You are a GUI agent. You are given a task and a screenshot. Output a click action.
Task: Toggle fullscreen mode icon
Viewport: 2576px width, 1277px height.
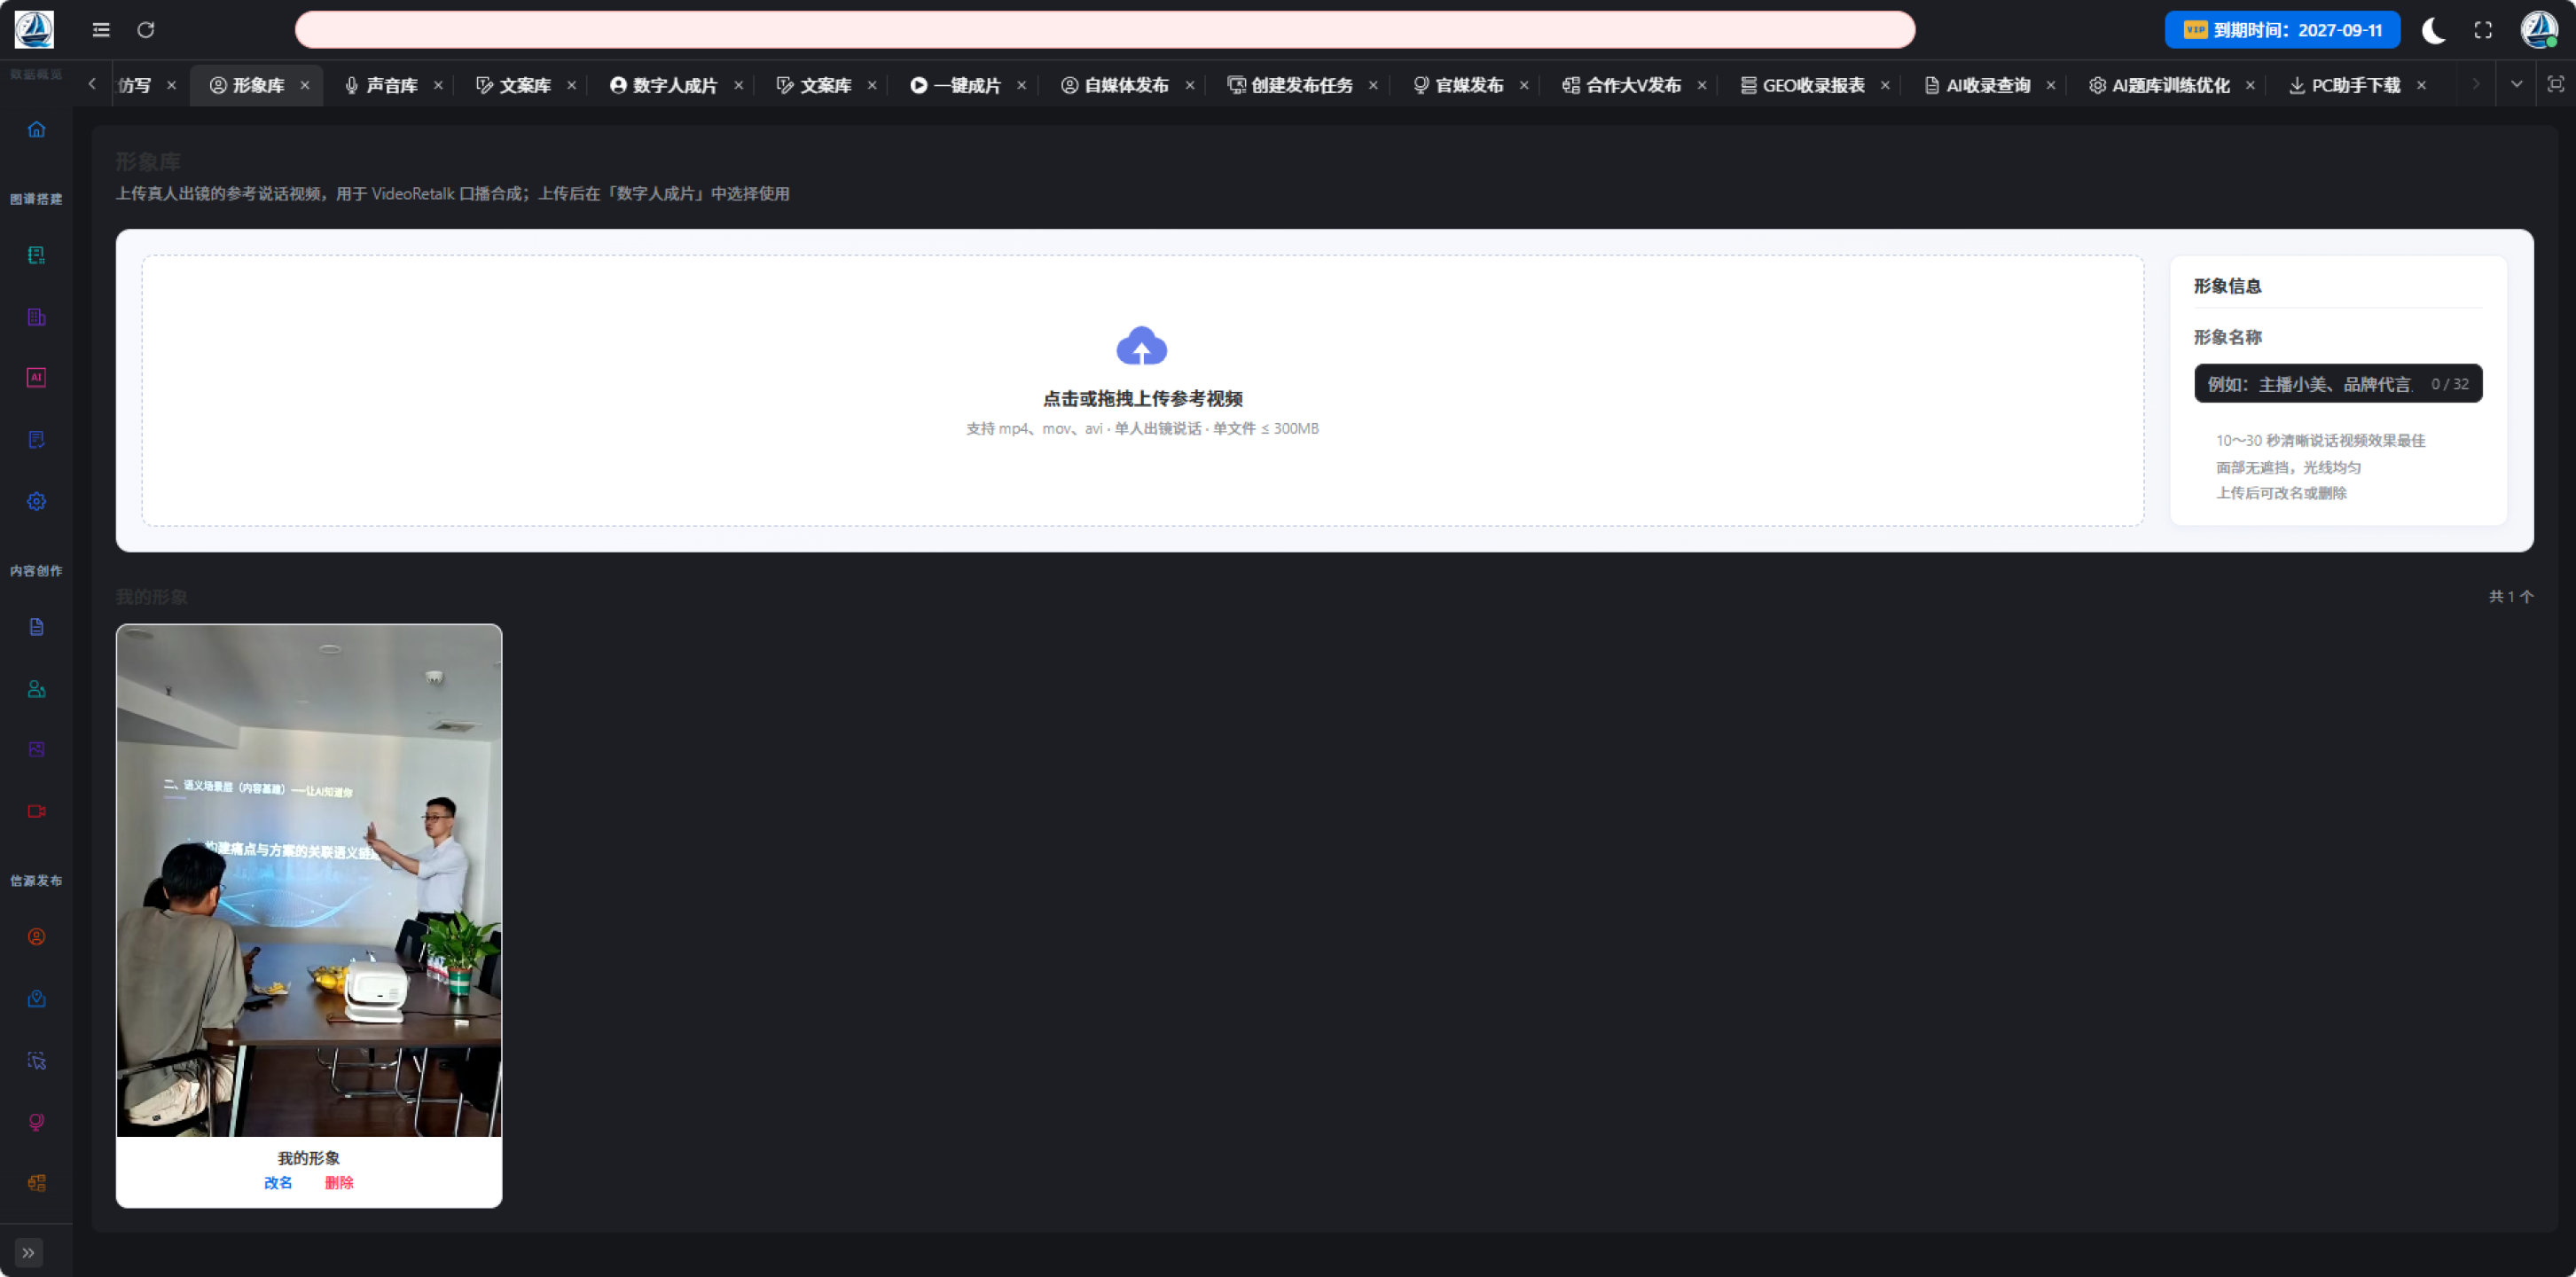[x=2483, y=30]
